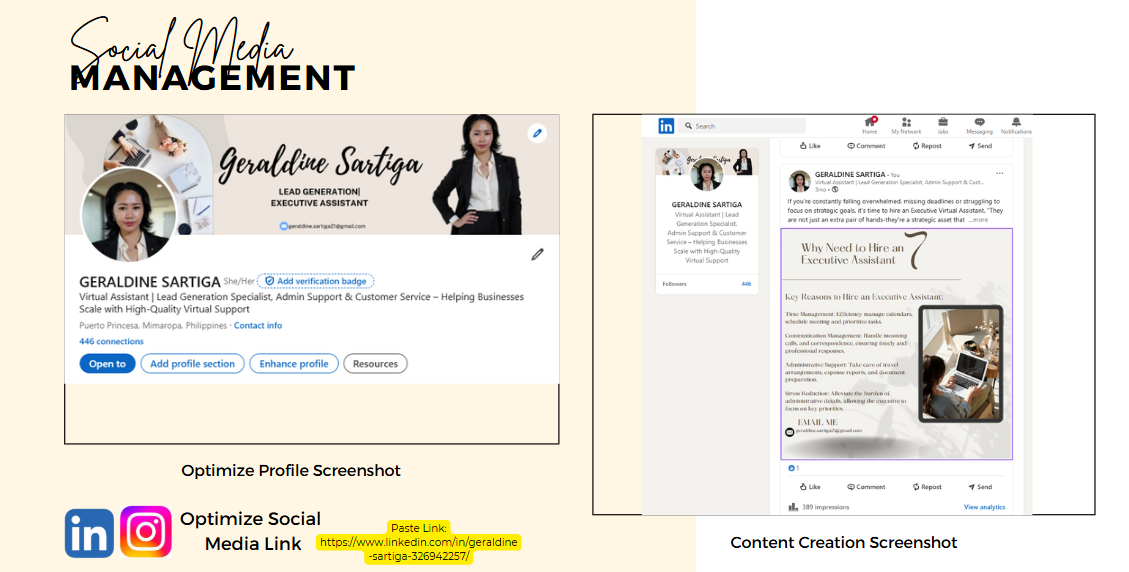
Task: Click the reaction count icon under the post
Action: (x=792, y=468)
